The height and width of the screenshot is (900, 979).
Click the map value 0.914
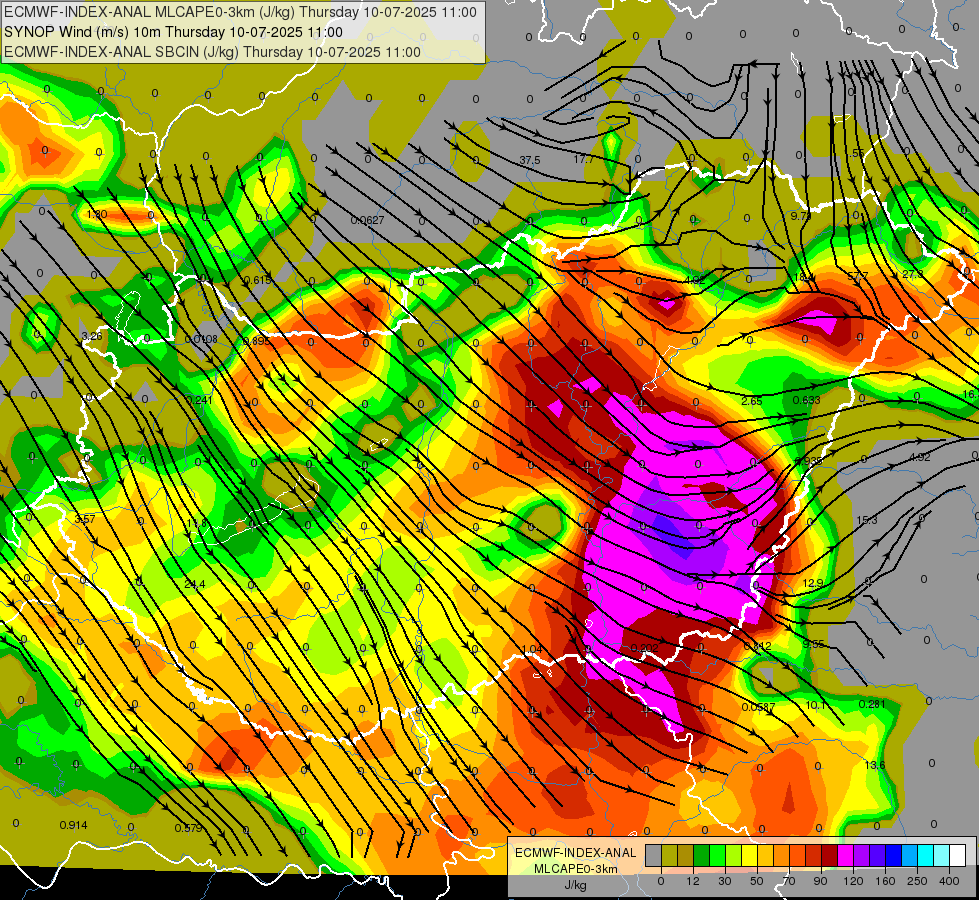[73, 825]
